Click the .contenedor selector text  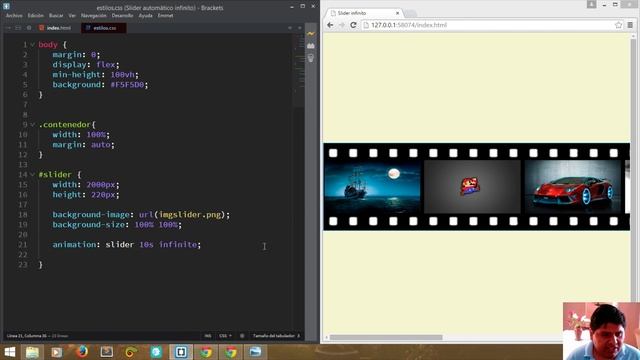[65, 124]
